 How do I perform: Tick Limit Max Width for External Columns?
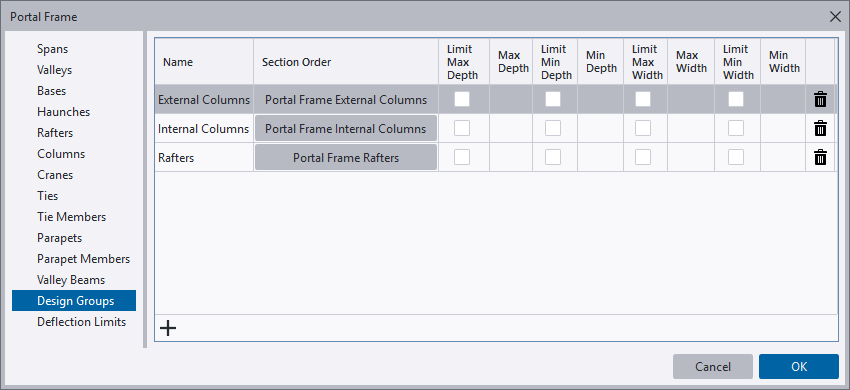point(643,99)
